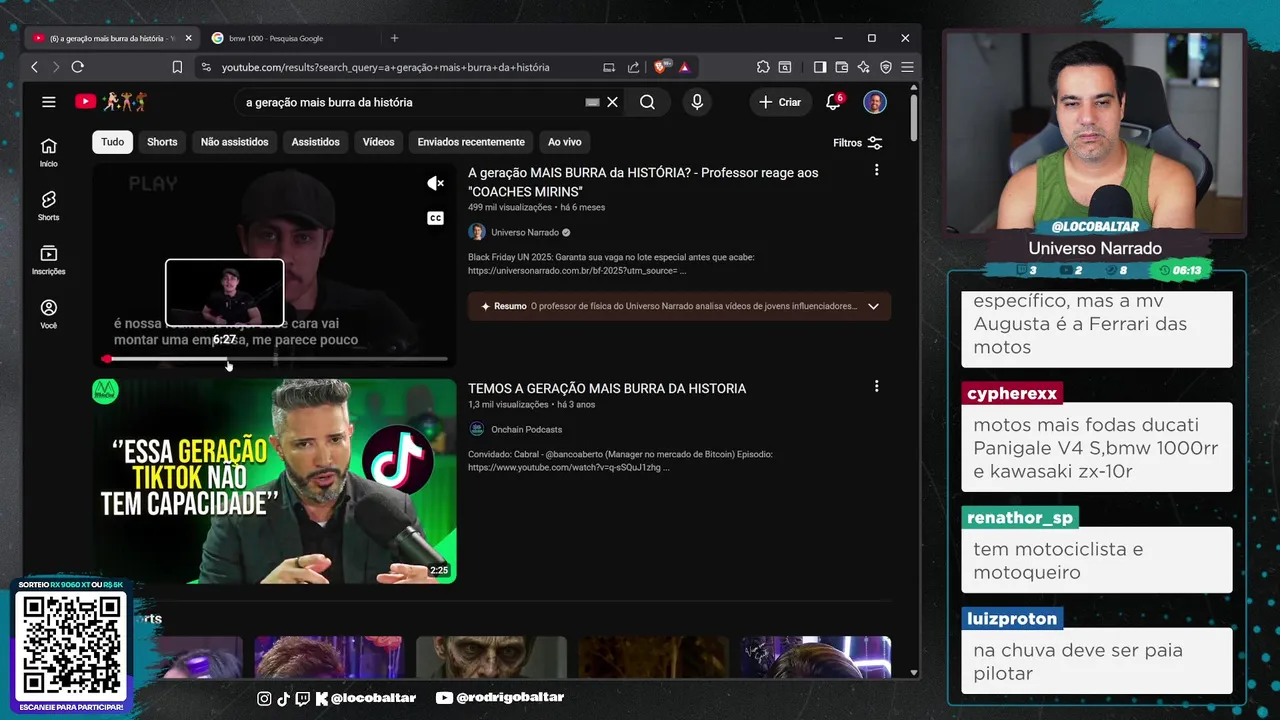Run search with the magnifier button
The width and height of the screenshot is (1280, 720).
tap(647, 102)
